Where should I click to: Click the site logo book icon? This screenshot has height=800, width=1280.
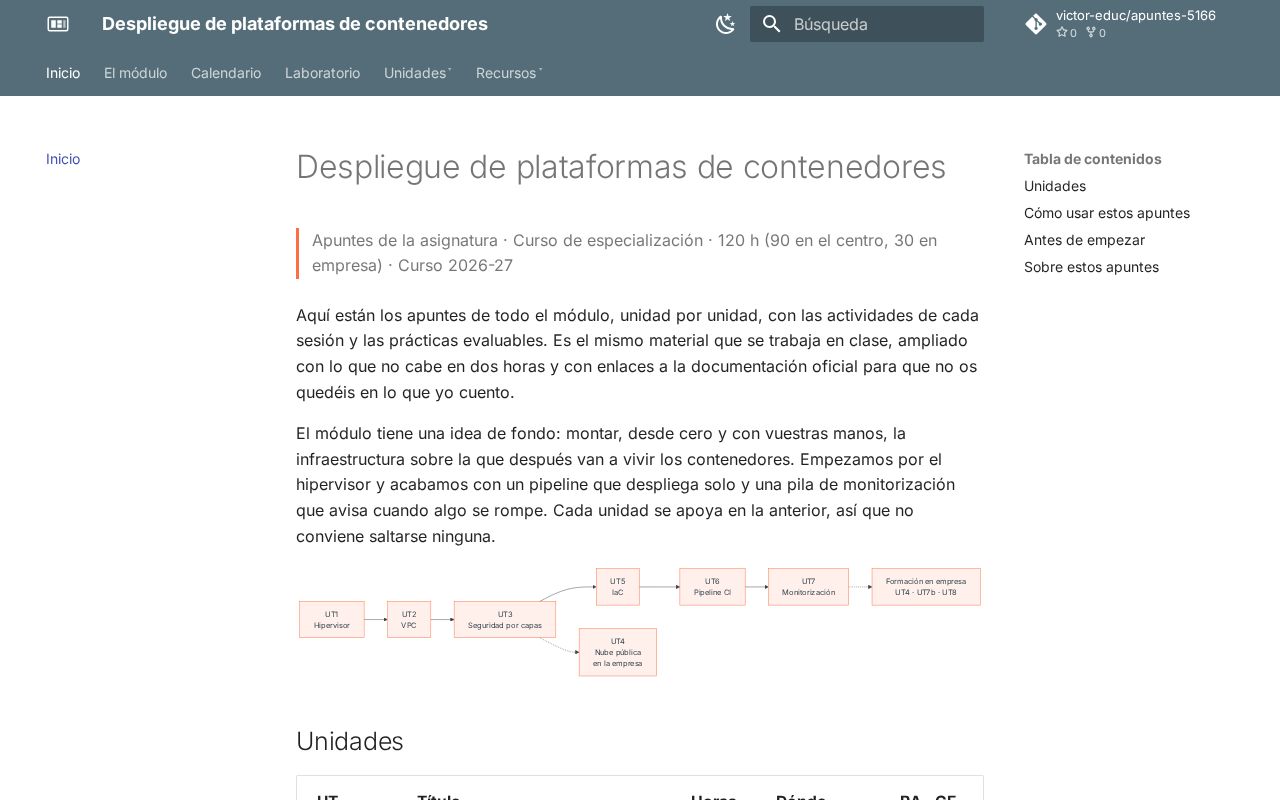(x=58, y=24)
